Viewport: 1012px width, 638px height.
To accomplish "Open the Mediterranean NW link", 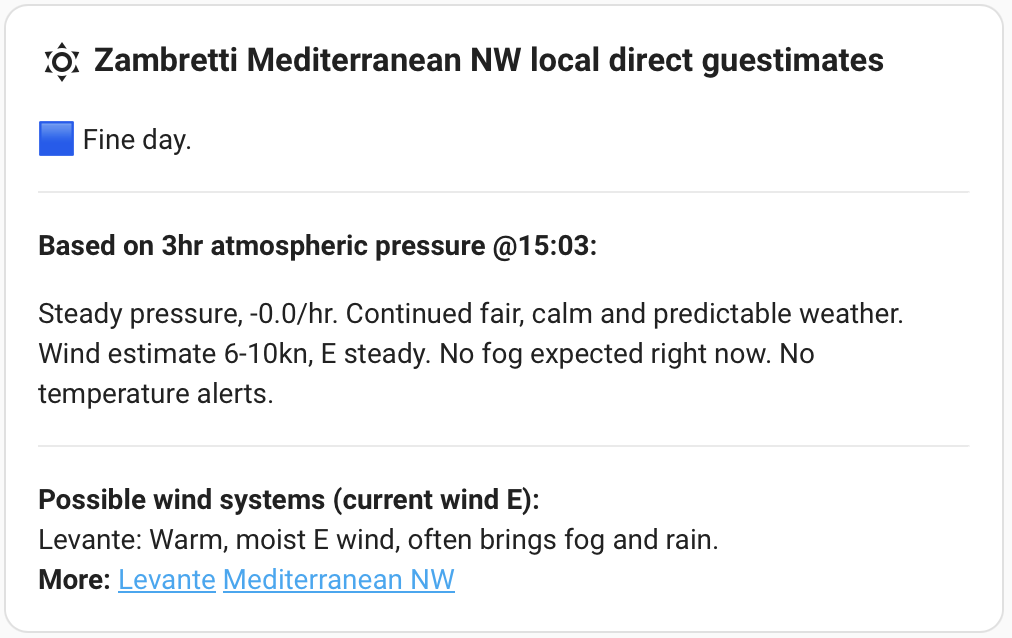I will pyautogui.click(x=339, y=579).
